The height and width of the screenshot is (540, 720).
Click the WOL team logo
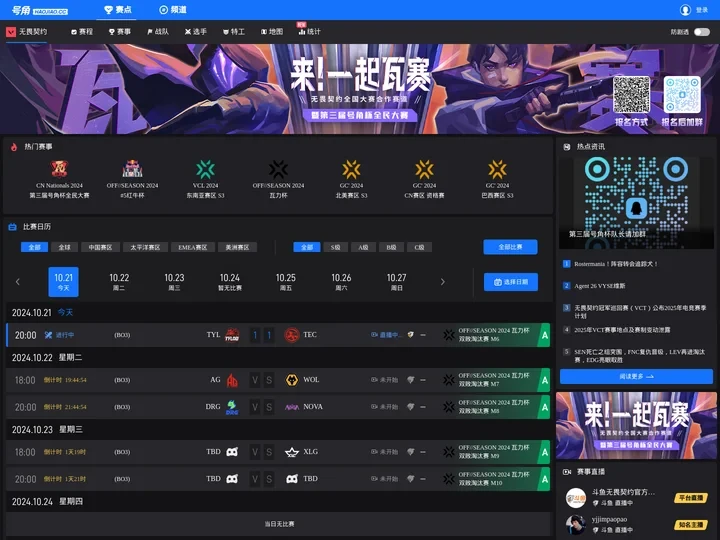[x=292, y=380]
